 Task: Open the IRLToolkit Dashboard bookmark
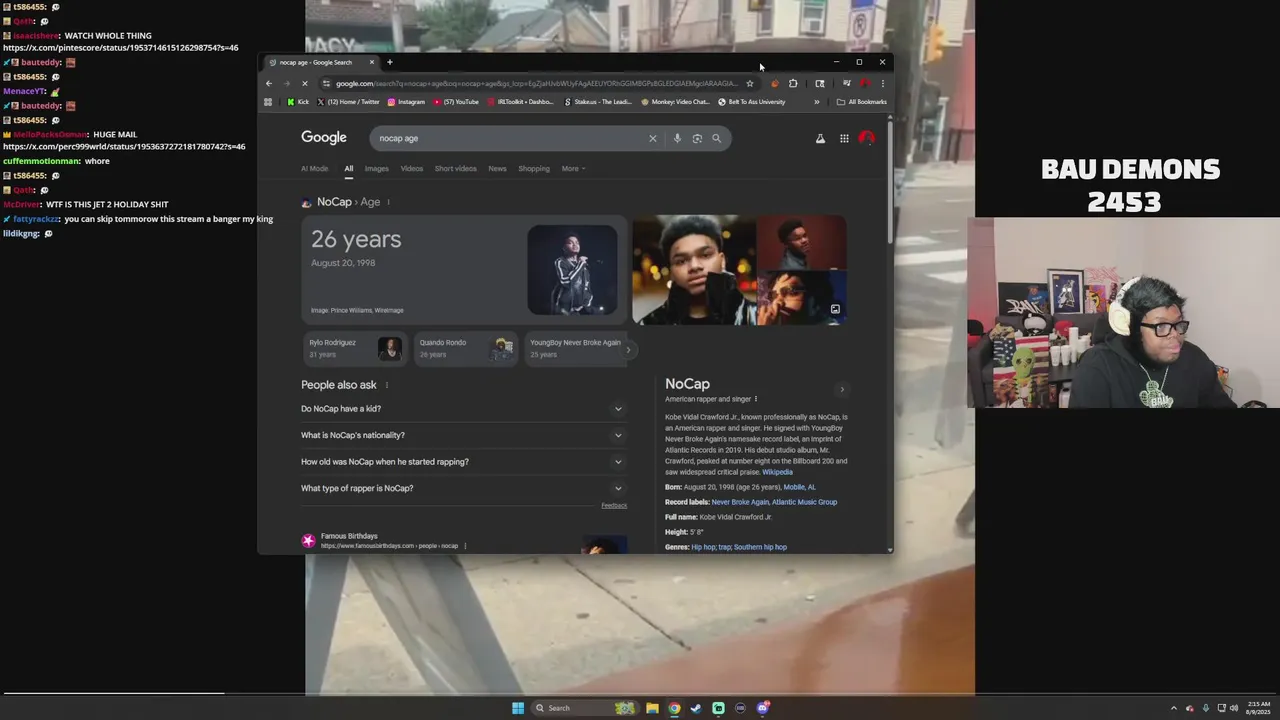(520, 102)
